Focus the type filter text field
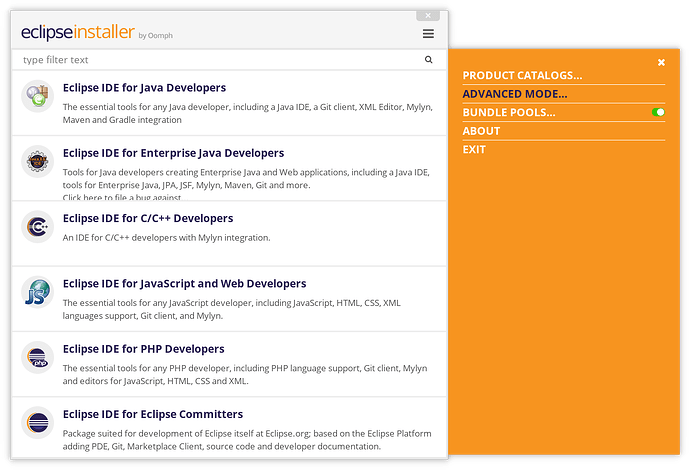The height and width of the screenshot is (470, 690). point(220,60)
